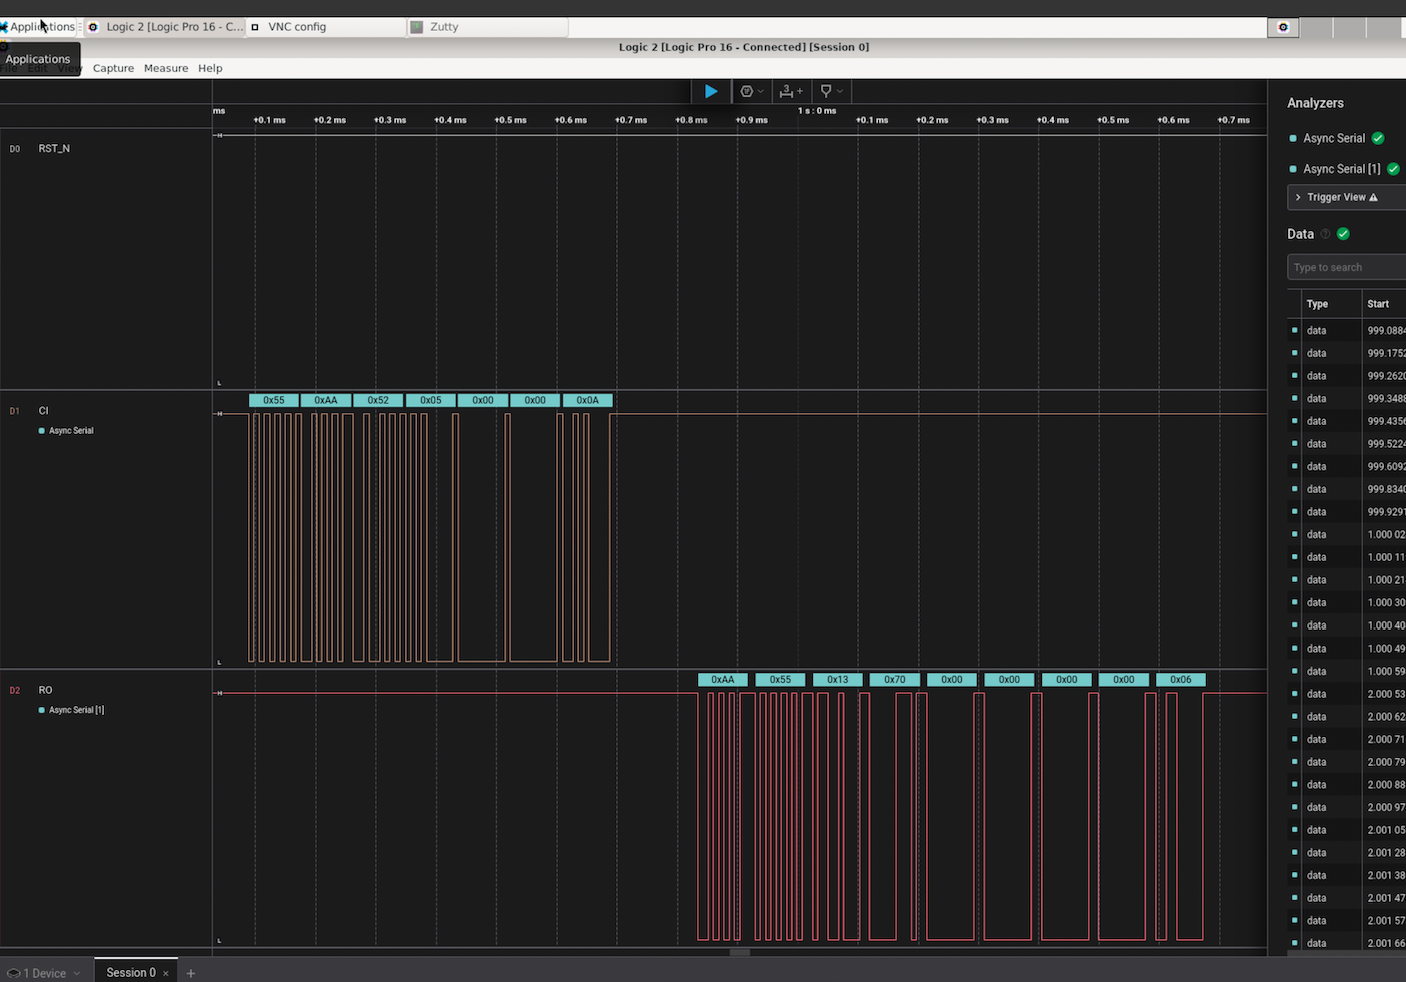Open the Capture menu

(x=113, y=68)
